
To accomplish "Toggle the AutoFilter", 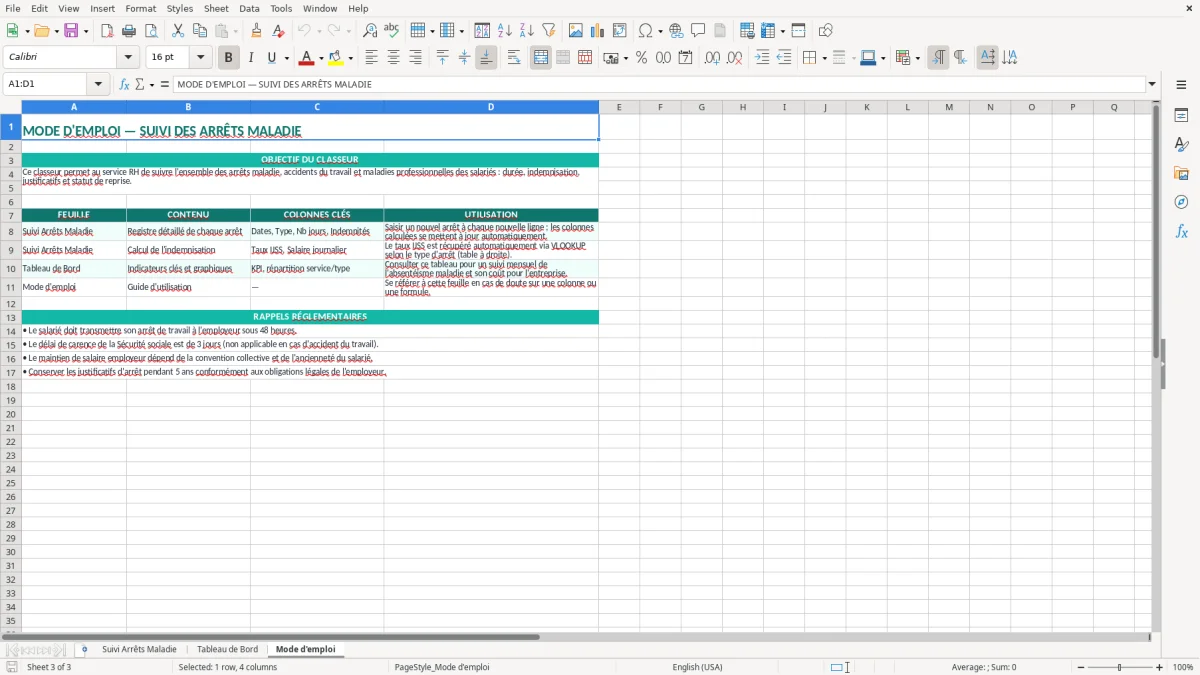I will point(548,31).
